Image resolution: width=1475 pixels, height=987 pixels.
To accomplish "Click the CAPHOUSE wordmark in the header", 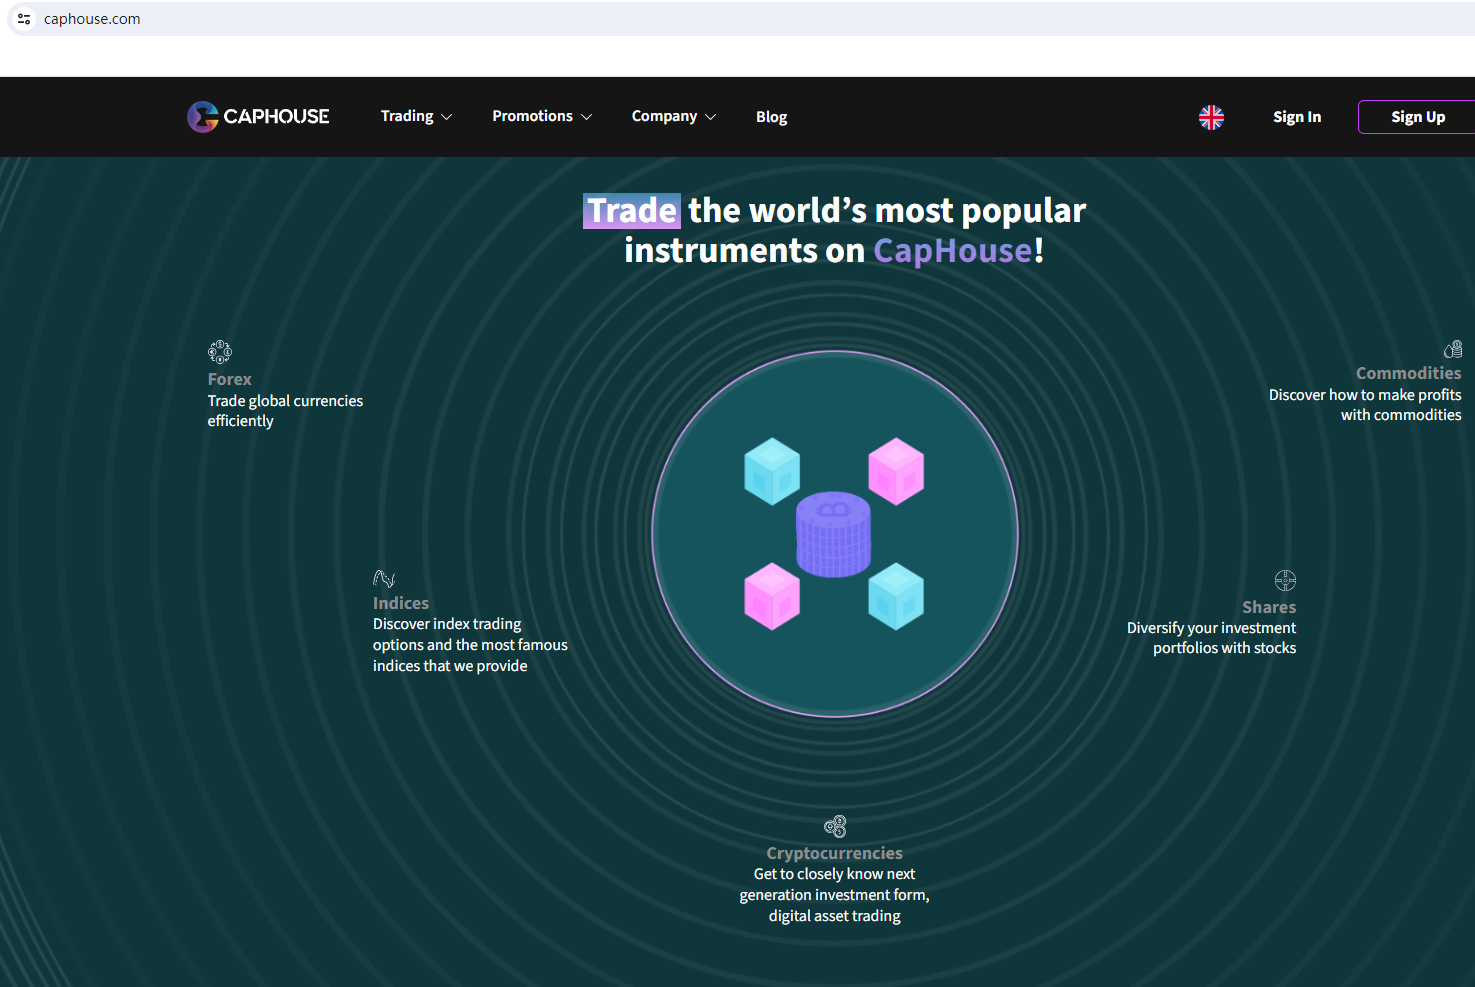I will coord(276,117).
